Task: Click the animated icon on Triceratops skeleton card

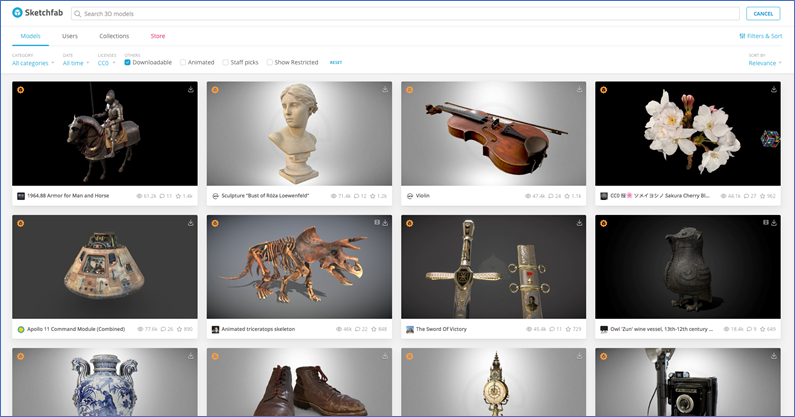Action: coord(376,222)
